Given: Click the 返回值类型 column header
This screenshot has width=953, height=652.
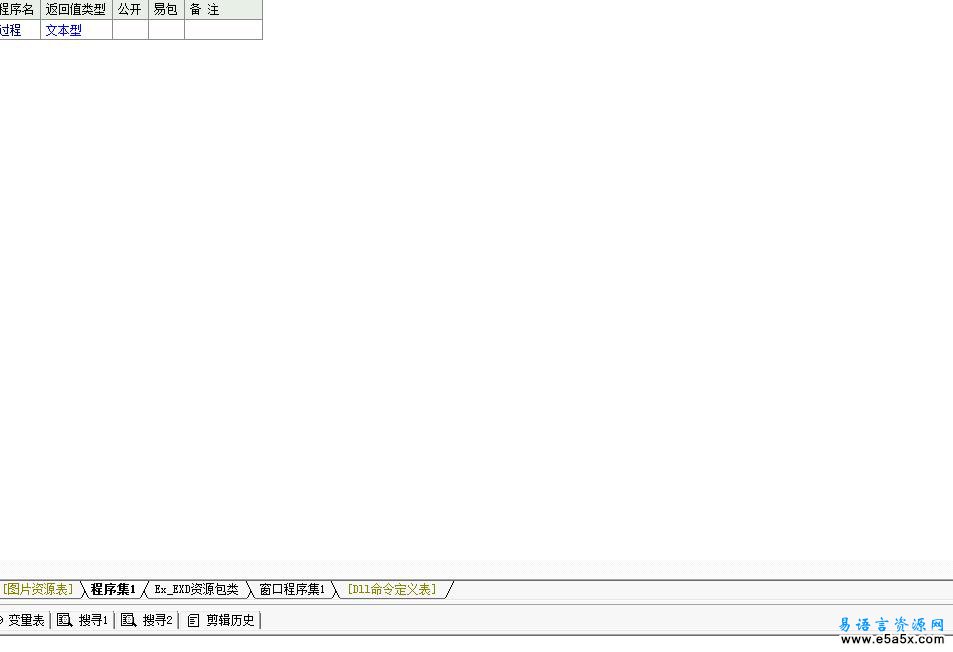Looking at the screenshot, I should (x=77, y=10).
